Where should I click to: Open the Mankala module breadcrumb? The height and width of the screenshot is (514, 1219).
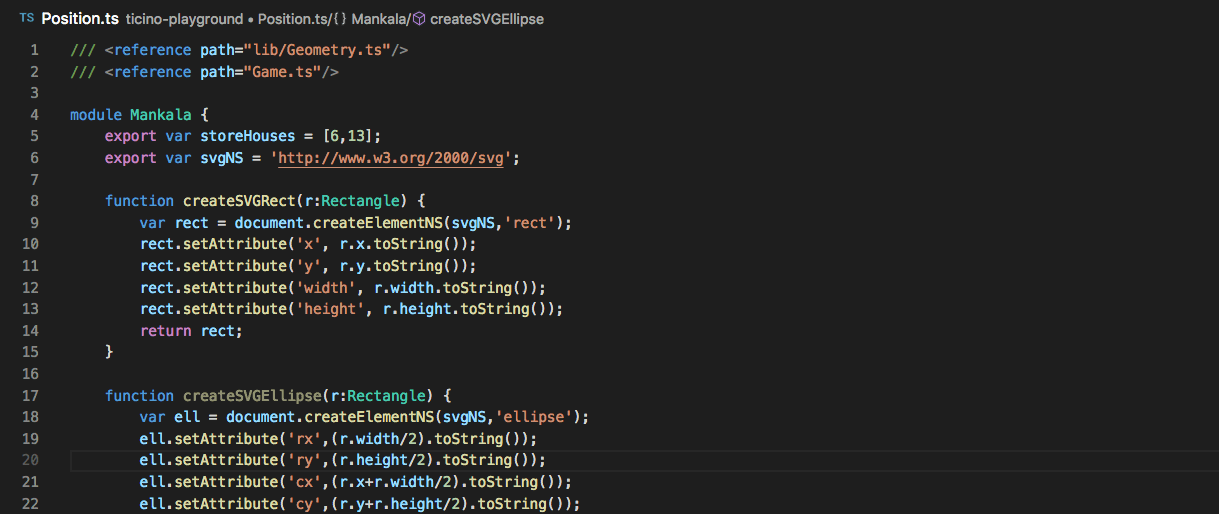coord(379,19)
